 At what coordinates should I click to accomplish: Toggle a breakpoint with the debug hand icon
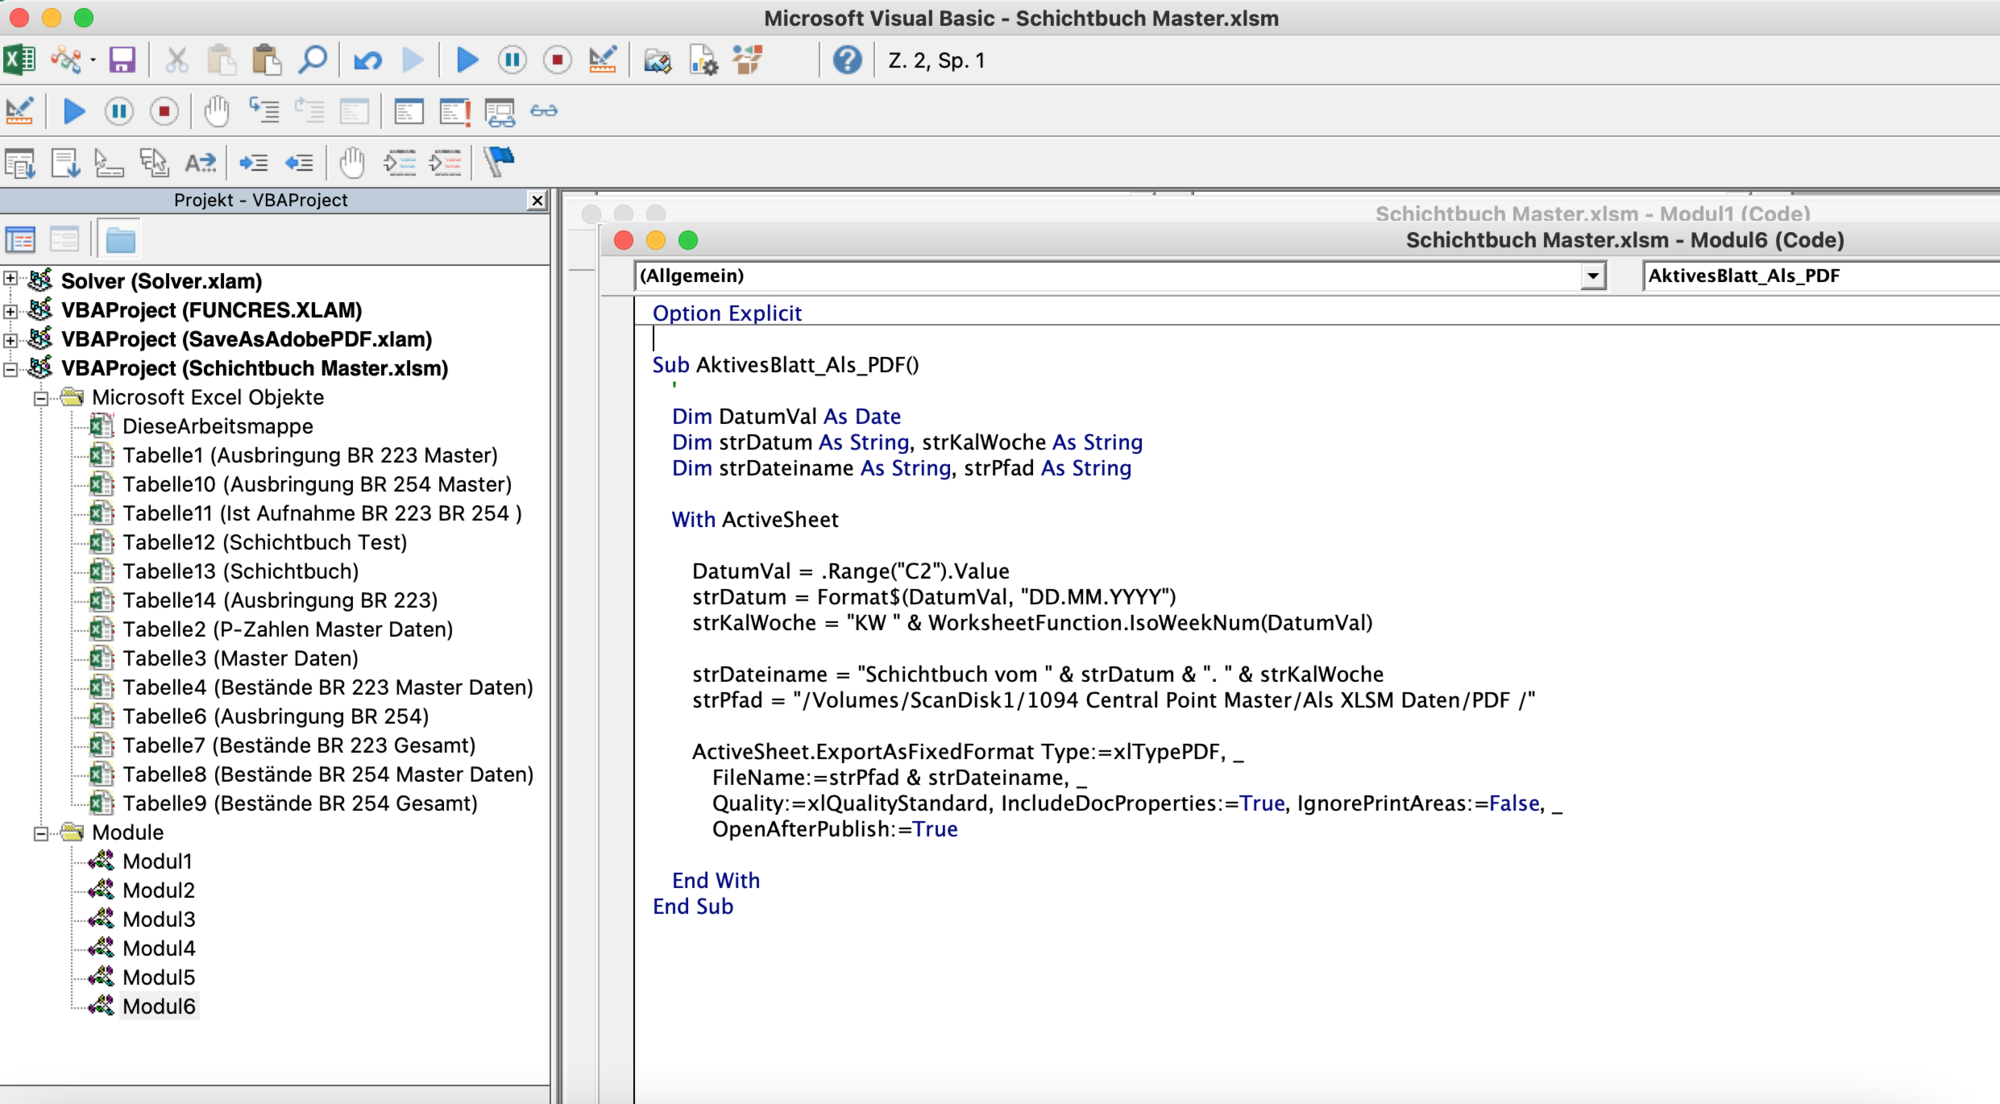click(x=217, y=111)
